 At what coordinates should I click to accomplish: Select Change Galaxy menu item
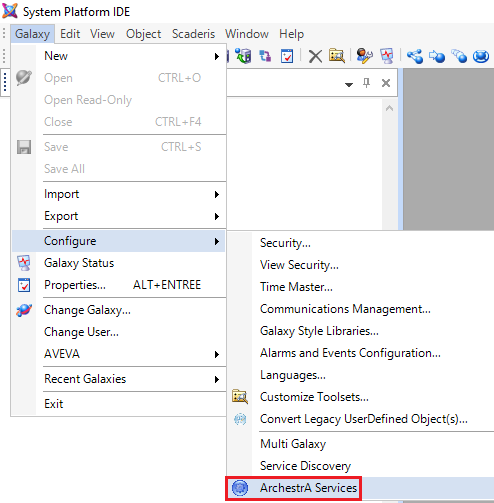pyautogui.click(x=87, y=310)
